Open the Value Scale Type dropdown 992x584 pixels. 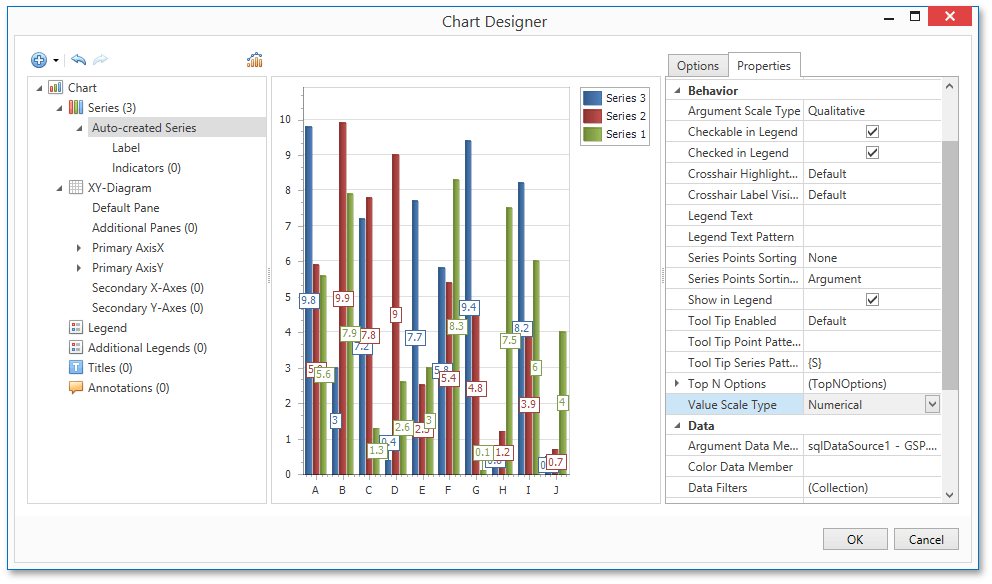click(930, 403)
